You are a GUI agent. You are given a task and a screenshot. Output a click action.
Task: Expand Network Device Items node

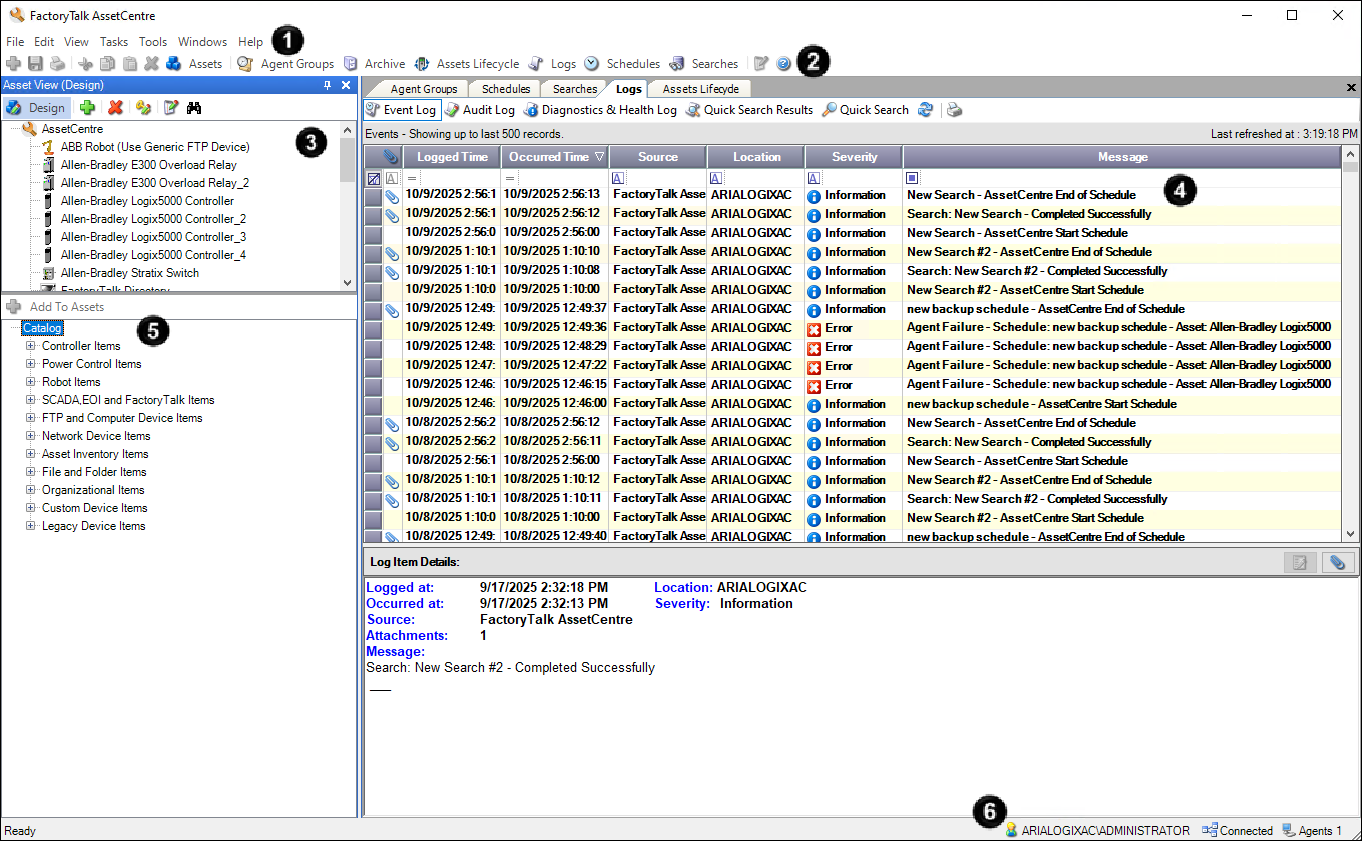coord(31,436)
